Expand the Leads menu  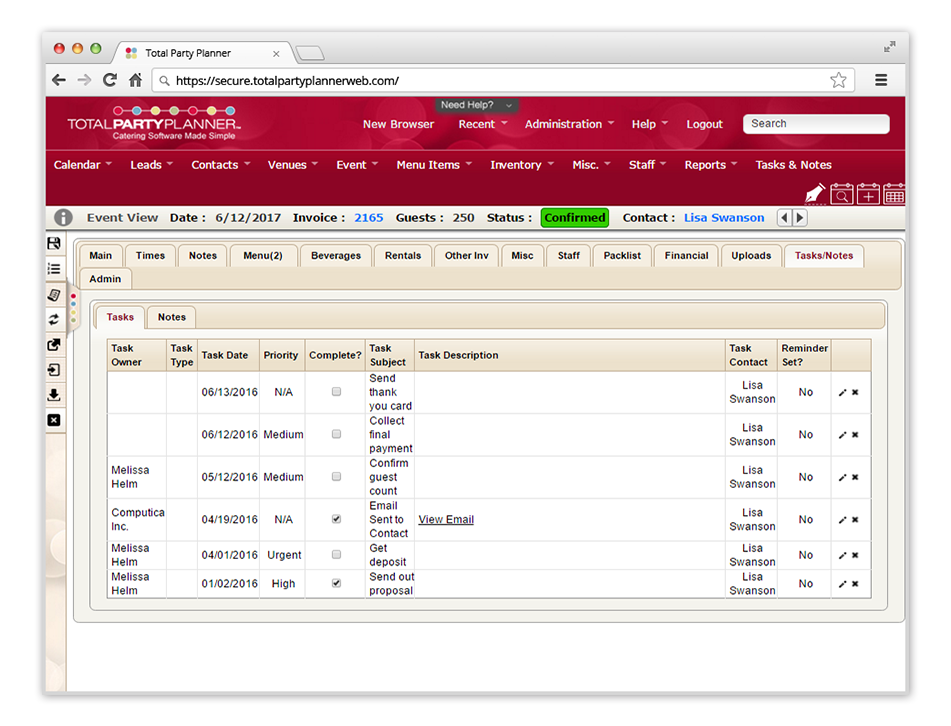[152, 164]
